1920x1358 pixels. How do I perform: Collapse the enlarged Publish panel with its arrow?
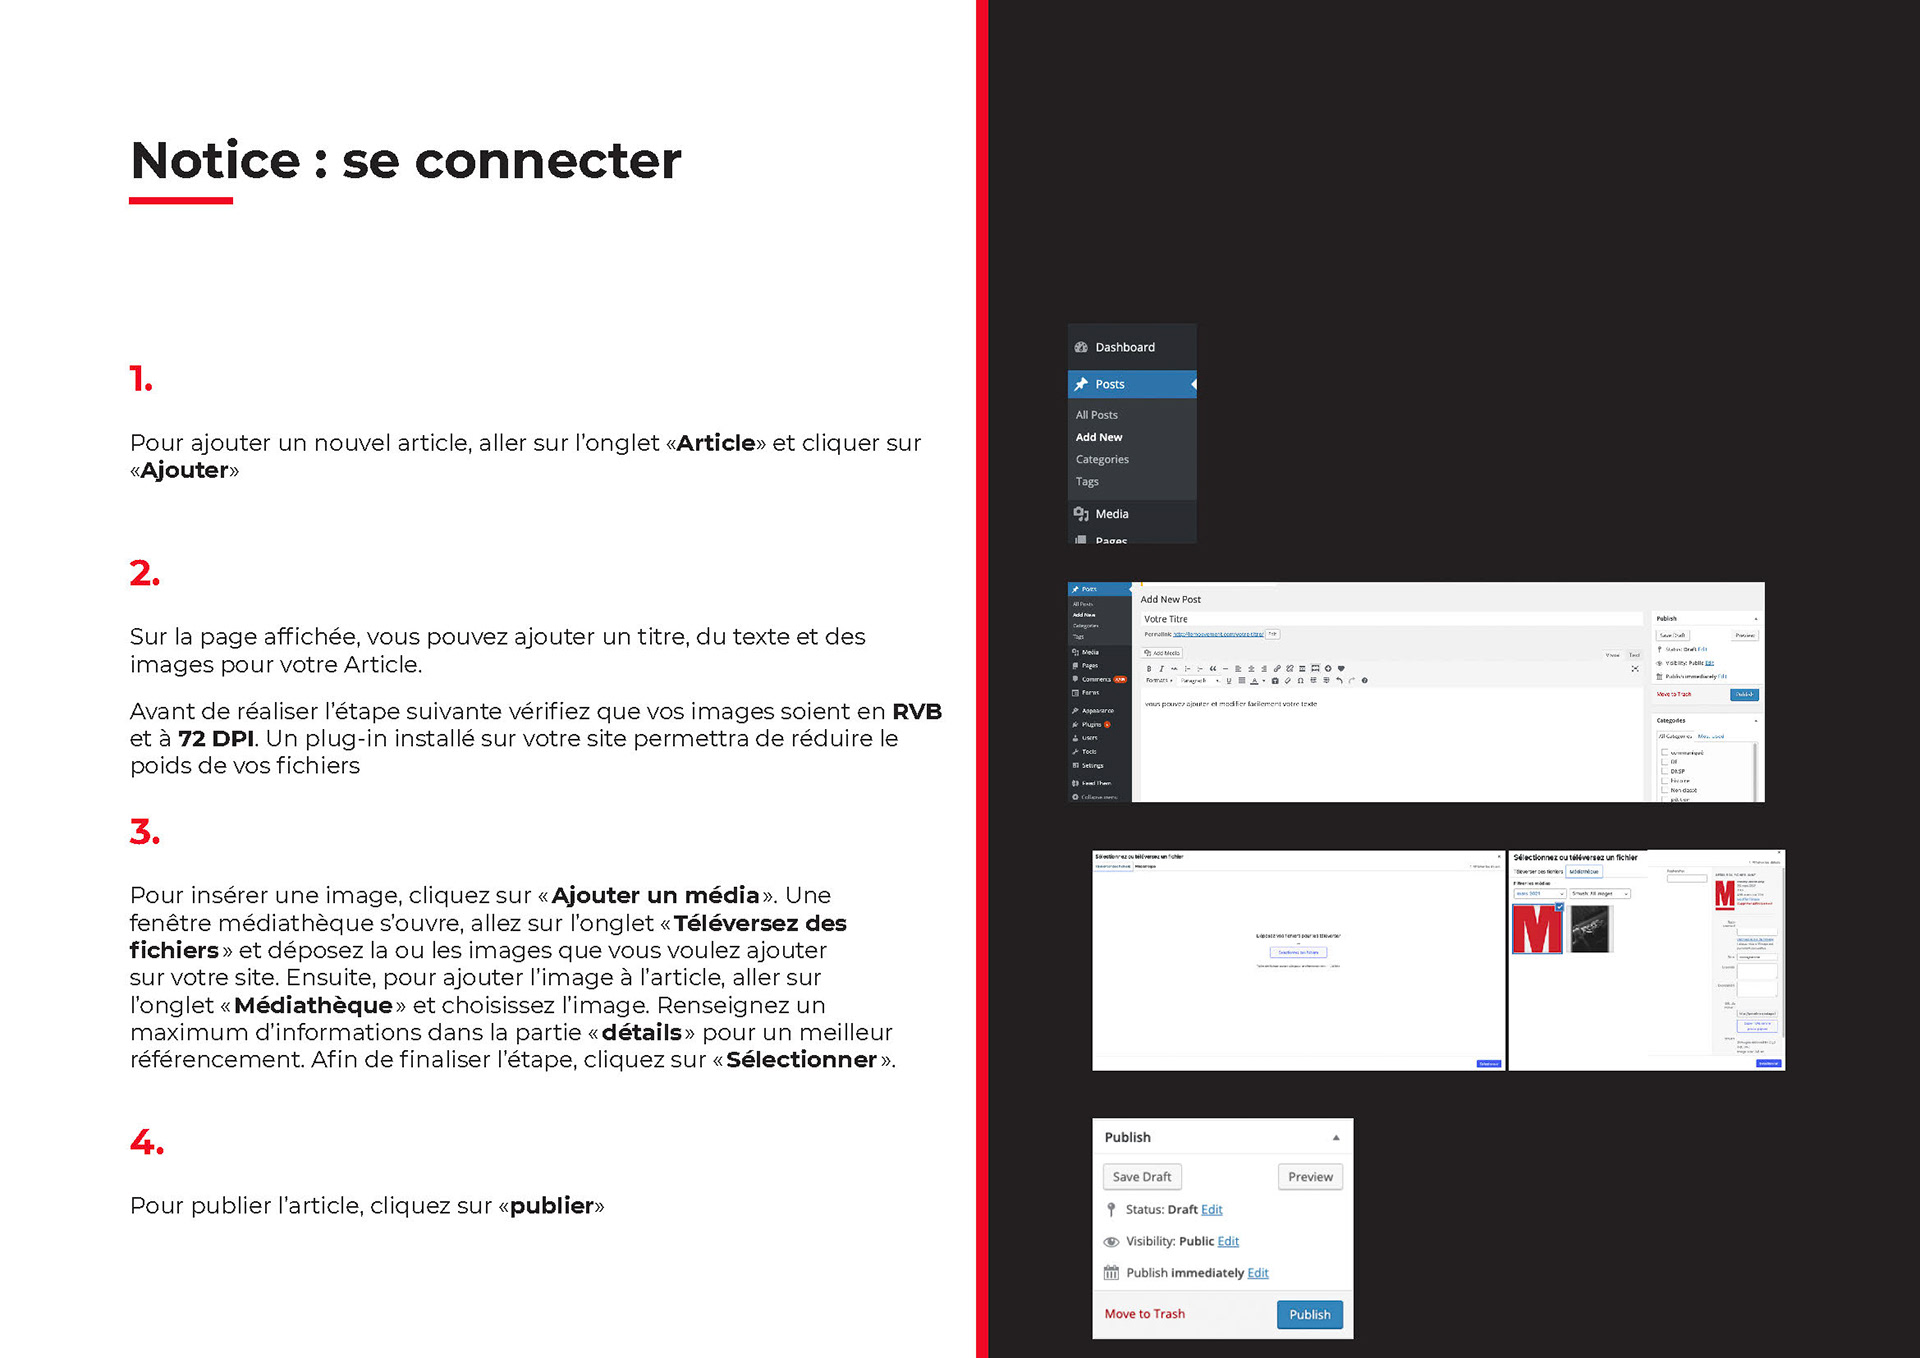[1336, 1138]
